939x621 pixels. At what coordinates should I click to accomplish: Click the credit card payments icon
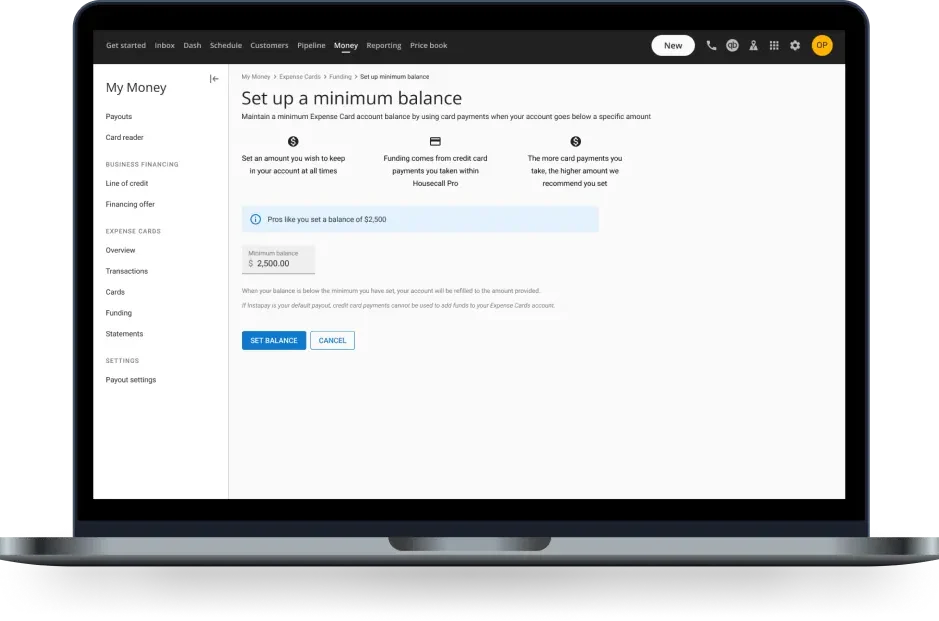pos(435,143)
